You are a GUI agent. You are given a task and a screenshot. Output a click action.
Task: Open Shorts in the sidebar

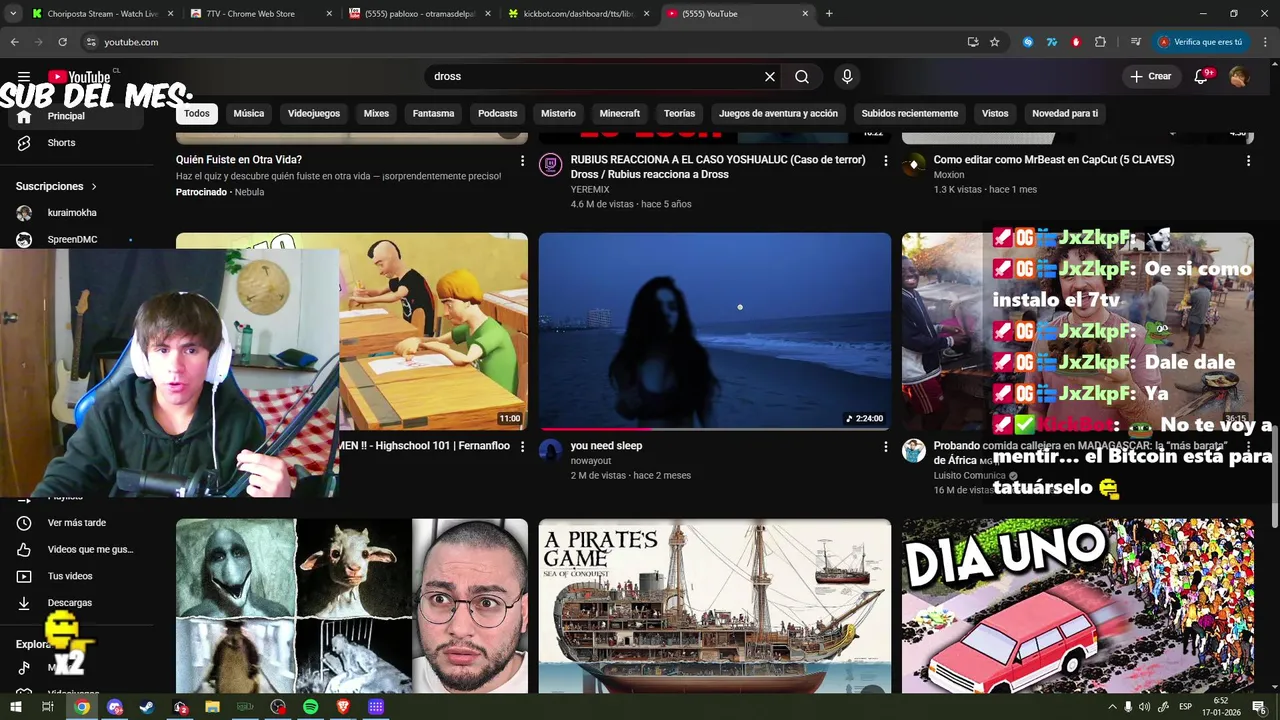click(76, 143)
